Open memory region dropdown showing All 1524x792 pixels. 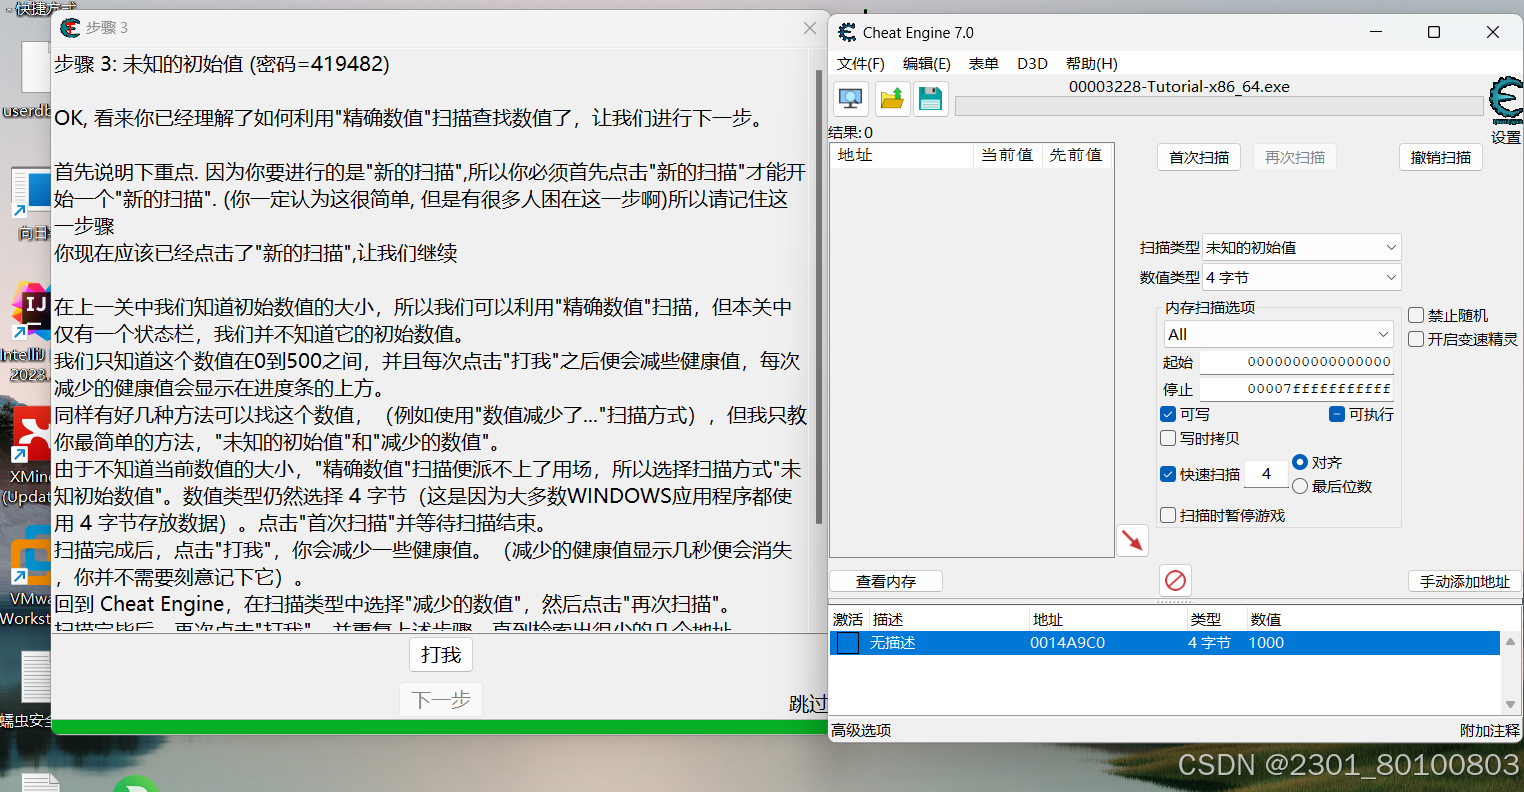(x=1279, y=334)
